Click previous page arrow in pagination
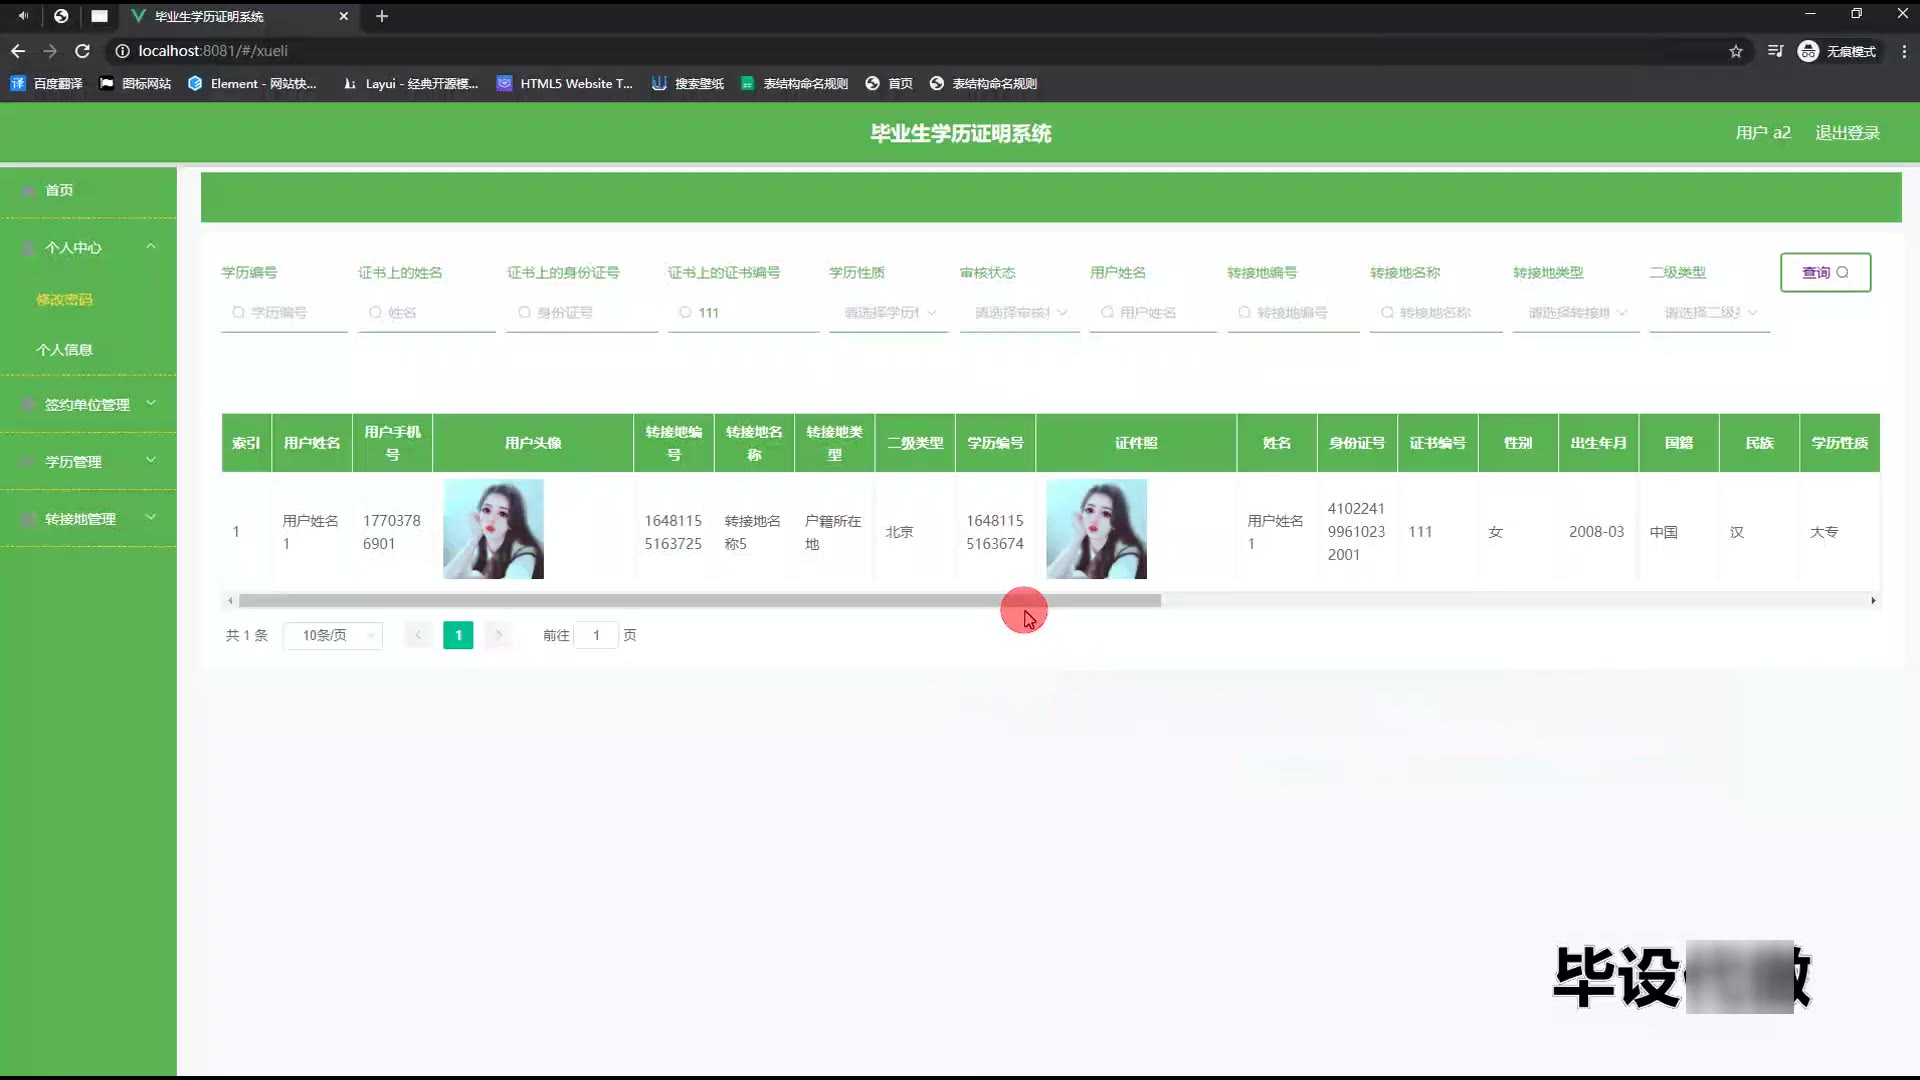 (x=418, y=636)
